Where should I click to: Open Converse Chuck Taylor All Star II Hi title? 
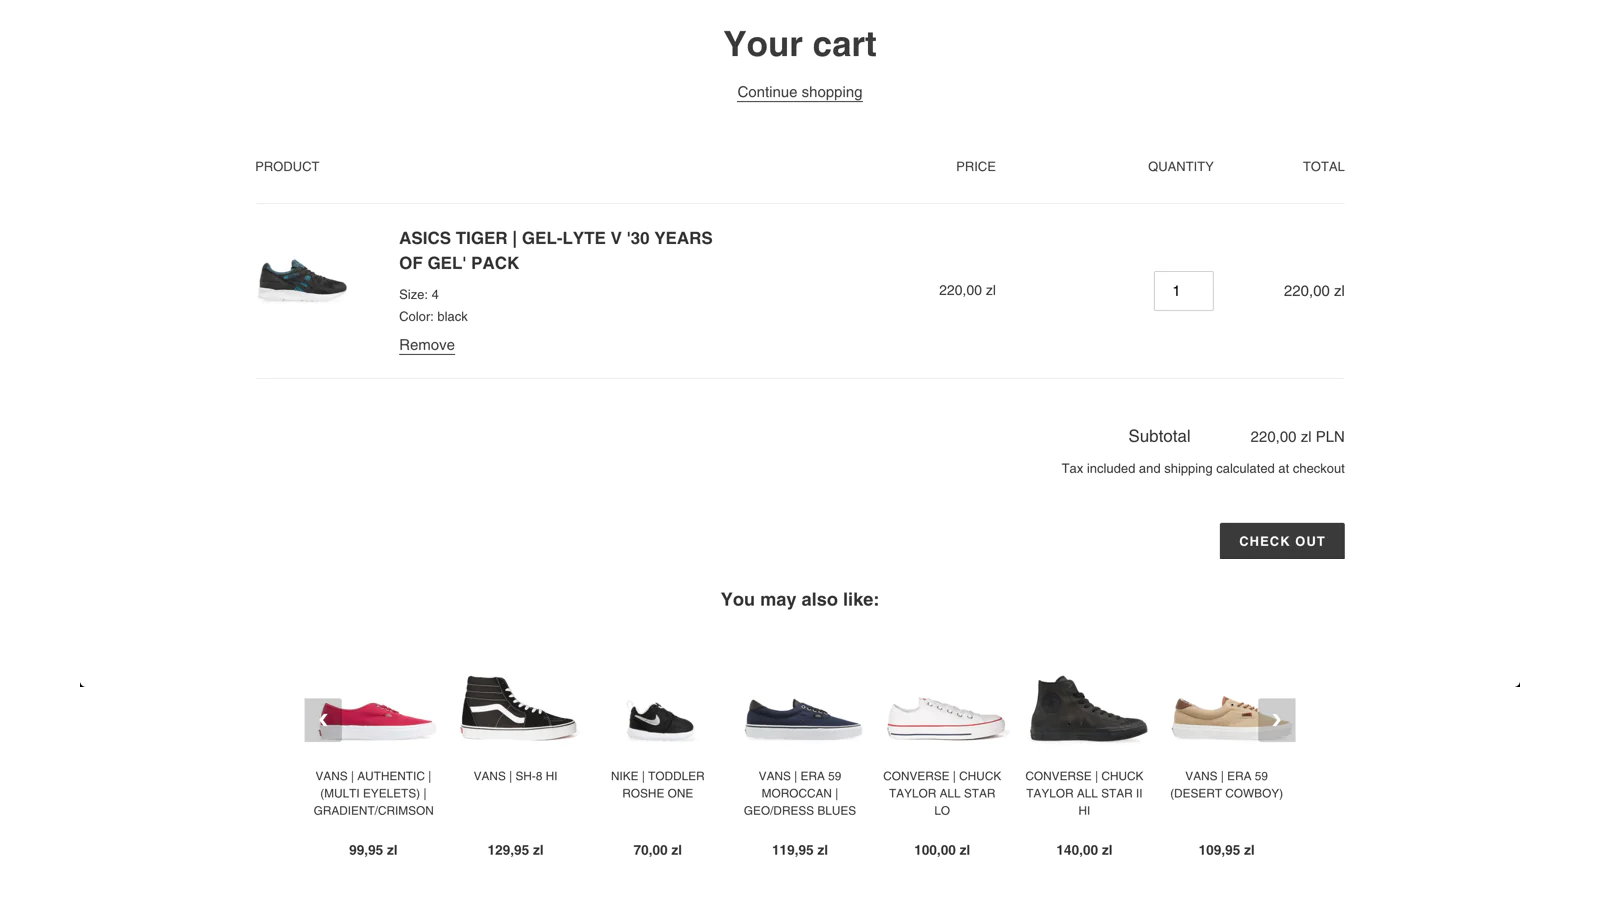(1084, 793)
